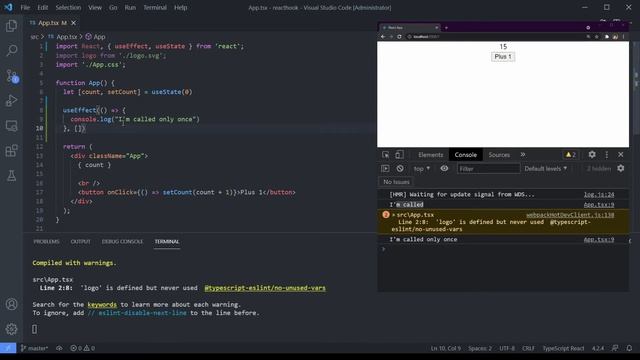Open the Run and Debug view

point(11,100)
